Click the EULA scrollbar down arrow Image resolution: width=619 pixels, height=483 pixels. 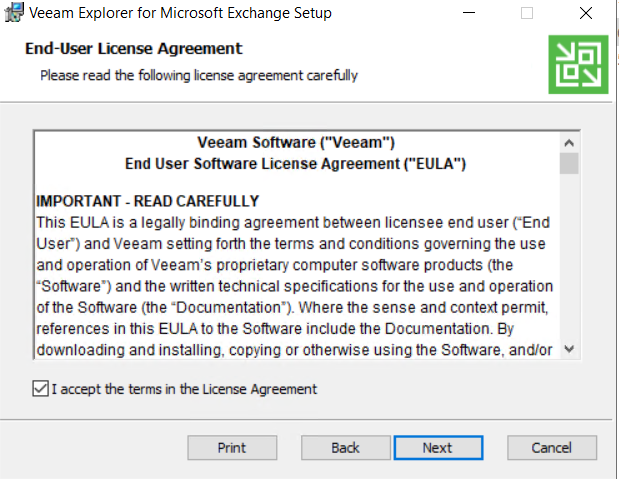[x=569, y=349]
